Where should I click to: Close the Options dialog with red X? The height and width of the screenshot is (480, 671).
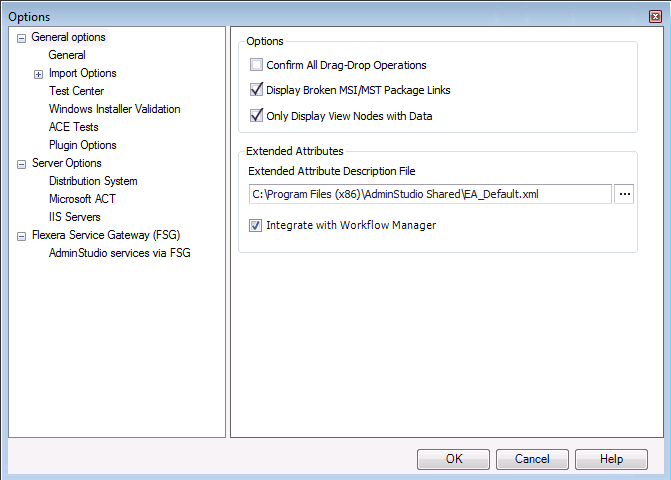coord(655,16)
